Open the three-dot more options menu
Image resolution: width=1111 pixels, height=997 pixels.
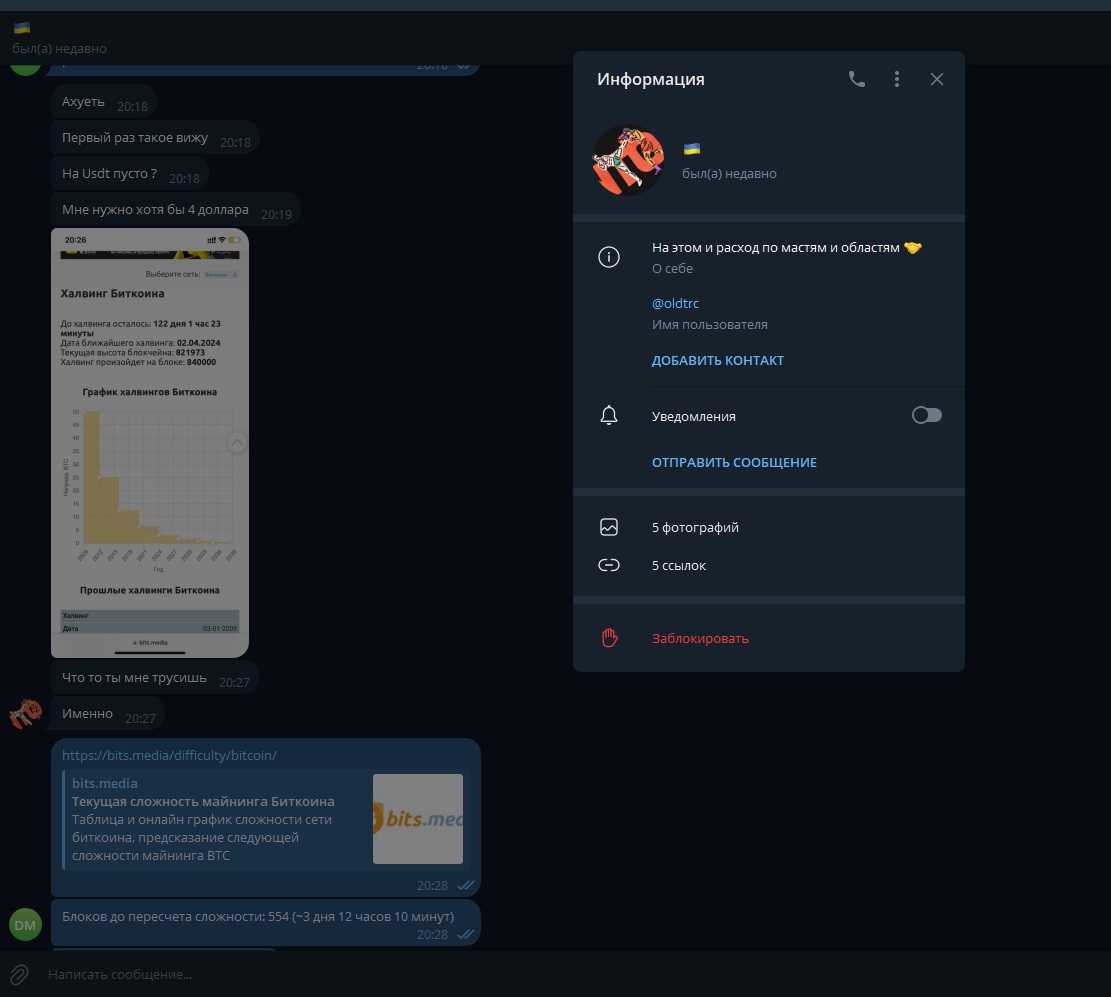[896, 79]
